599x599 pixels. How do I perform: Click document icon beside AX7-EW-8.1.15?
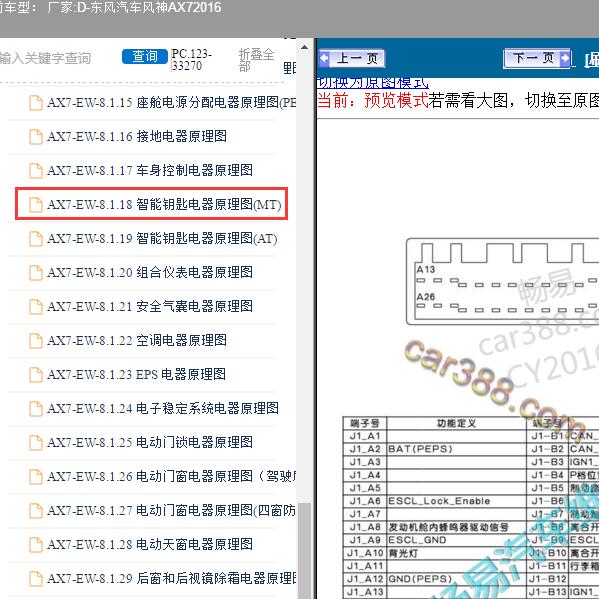[36, 103]
